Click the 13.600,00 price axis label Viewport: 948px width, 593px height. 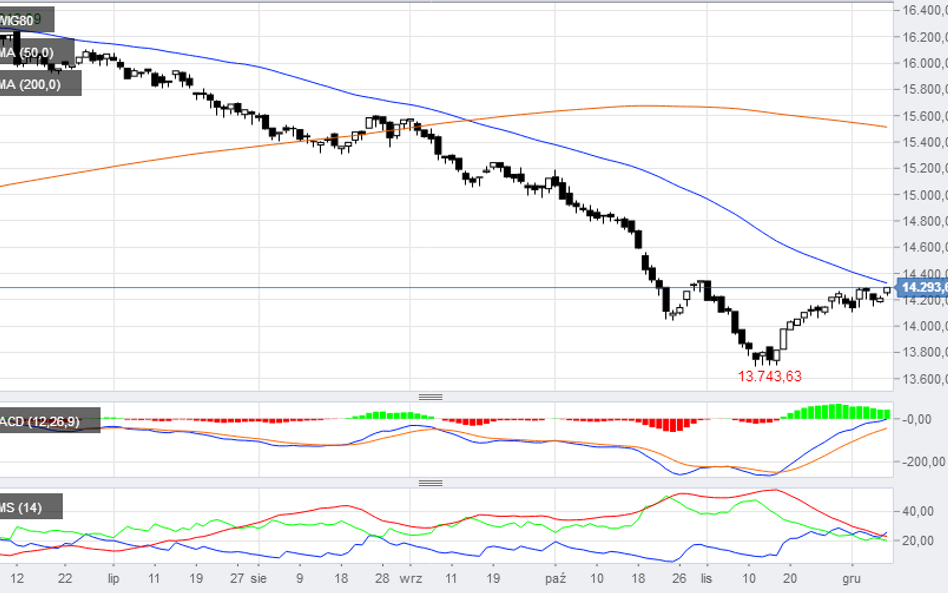[x=924, y=379]
